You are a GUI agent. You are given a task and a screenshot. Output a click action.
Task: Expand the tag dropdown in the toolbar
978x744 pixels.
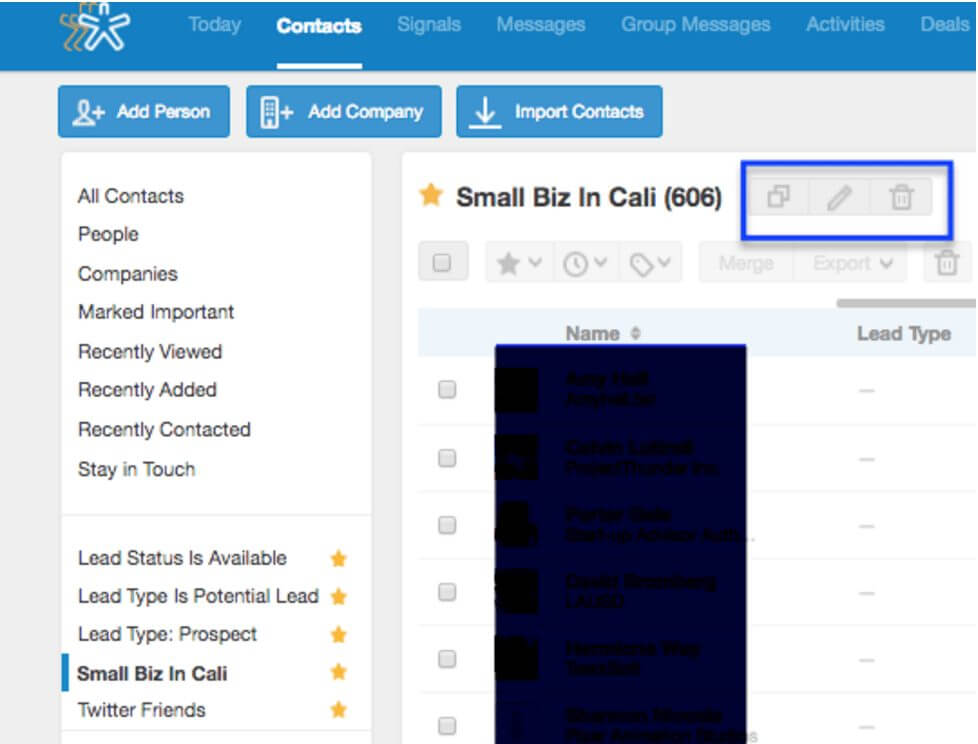[649, 264]
